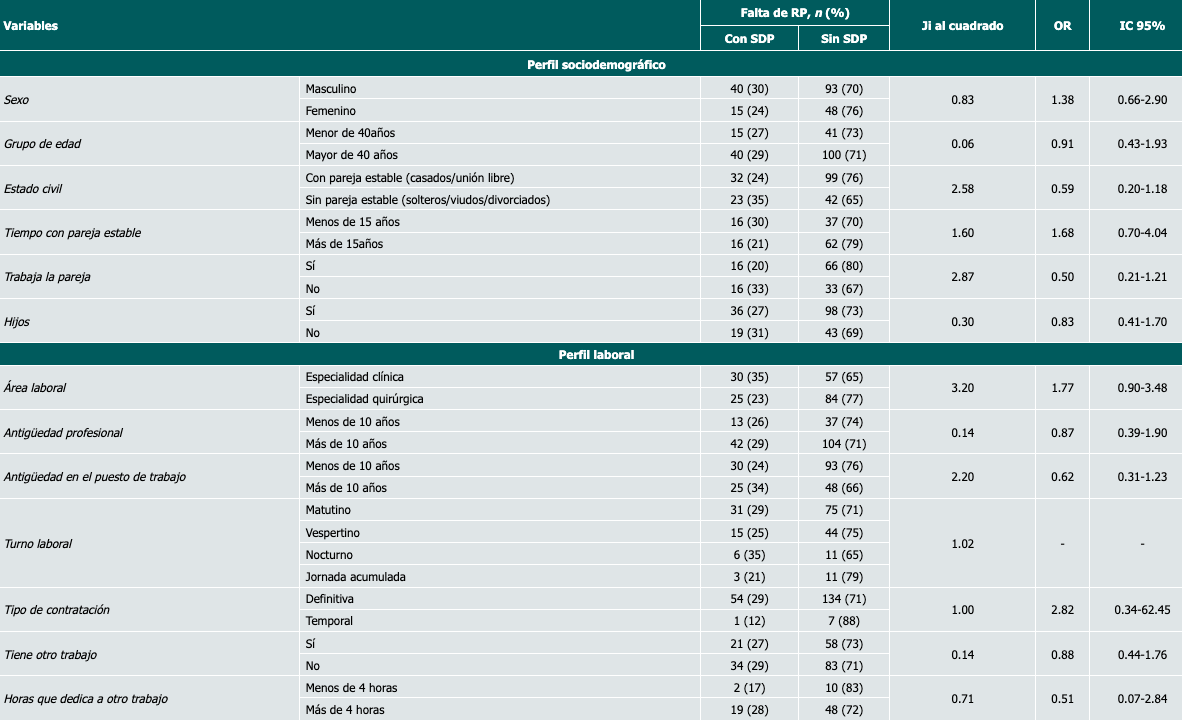Select the Sexo variable label
The width and height of the screenshot is (1182, 720).
17,100
